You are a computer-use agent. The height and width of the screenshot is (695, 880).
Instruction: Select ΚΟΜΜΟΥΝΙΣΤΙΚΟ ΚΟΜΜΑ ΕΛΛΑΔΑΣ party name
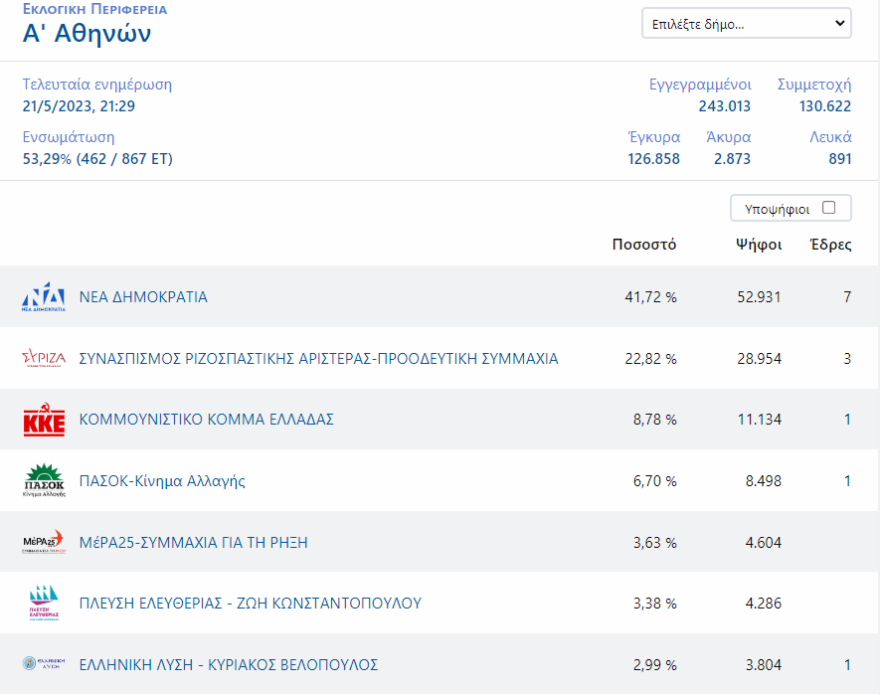pos(206,420)
